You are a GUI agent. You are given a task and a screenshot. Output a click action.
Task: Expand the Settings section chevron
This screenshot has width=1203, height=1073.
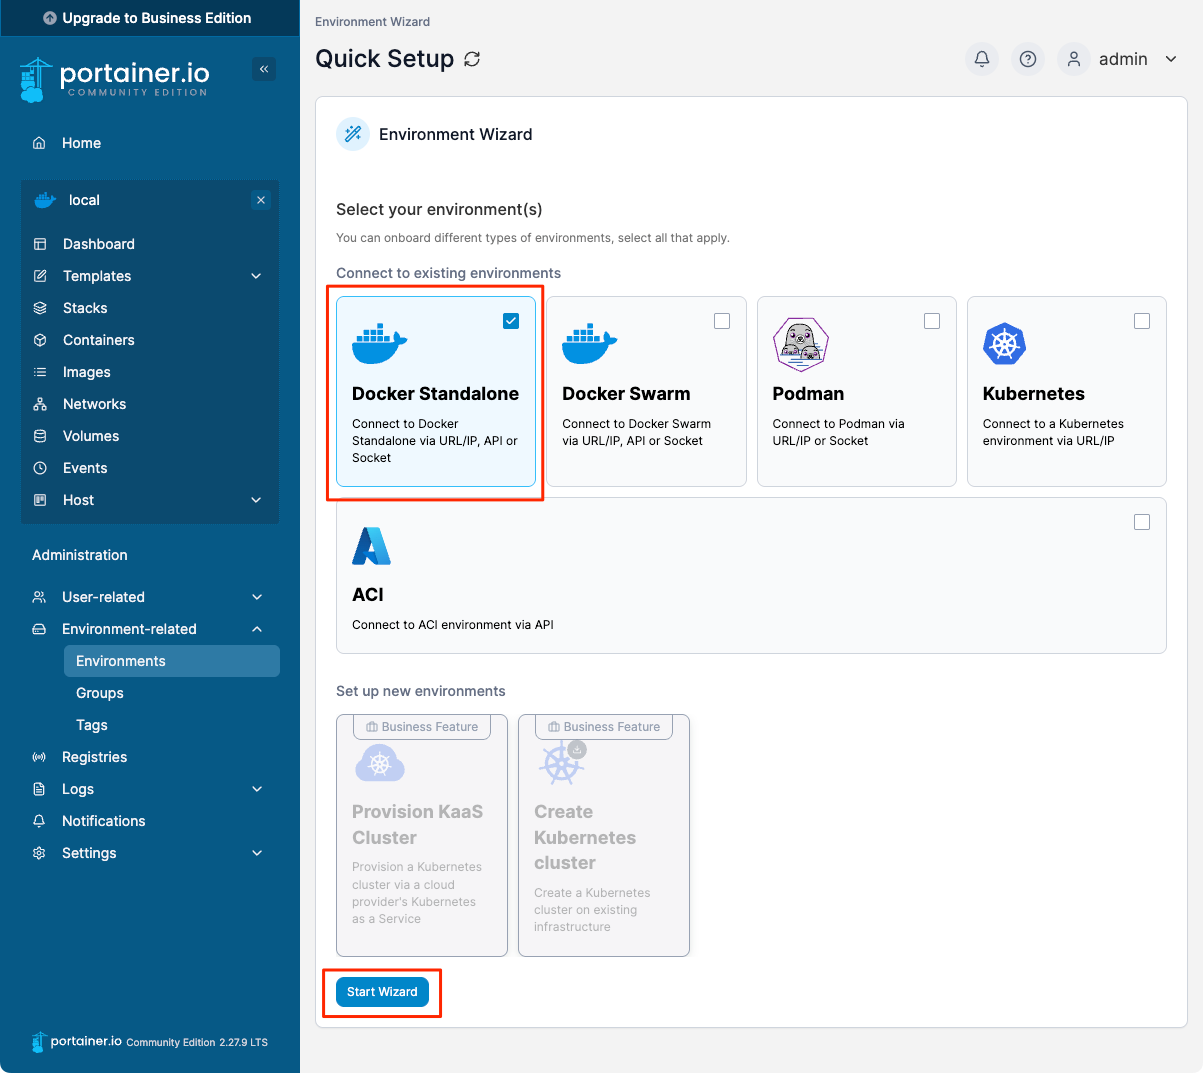pyautogui.click(x=257, y=853)
